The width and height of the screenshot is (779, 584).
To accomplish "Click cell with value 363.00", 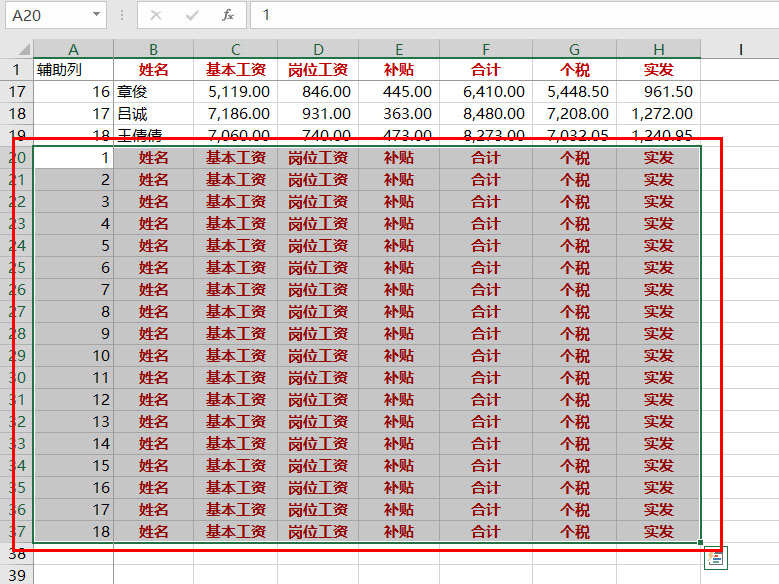I will pos(399,113).
